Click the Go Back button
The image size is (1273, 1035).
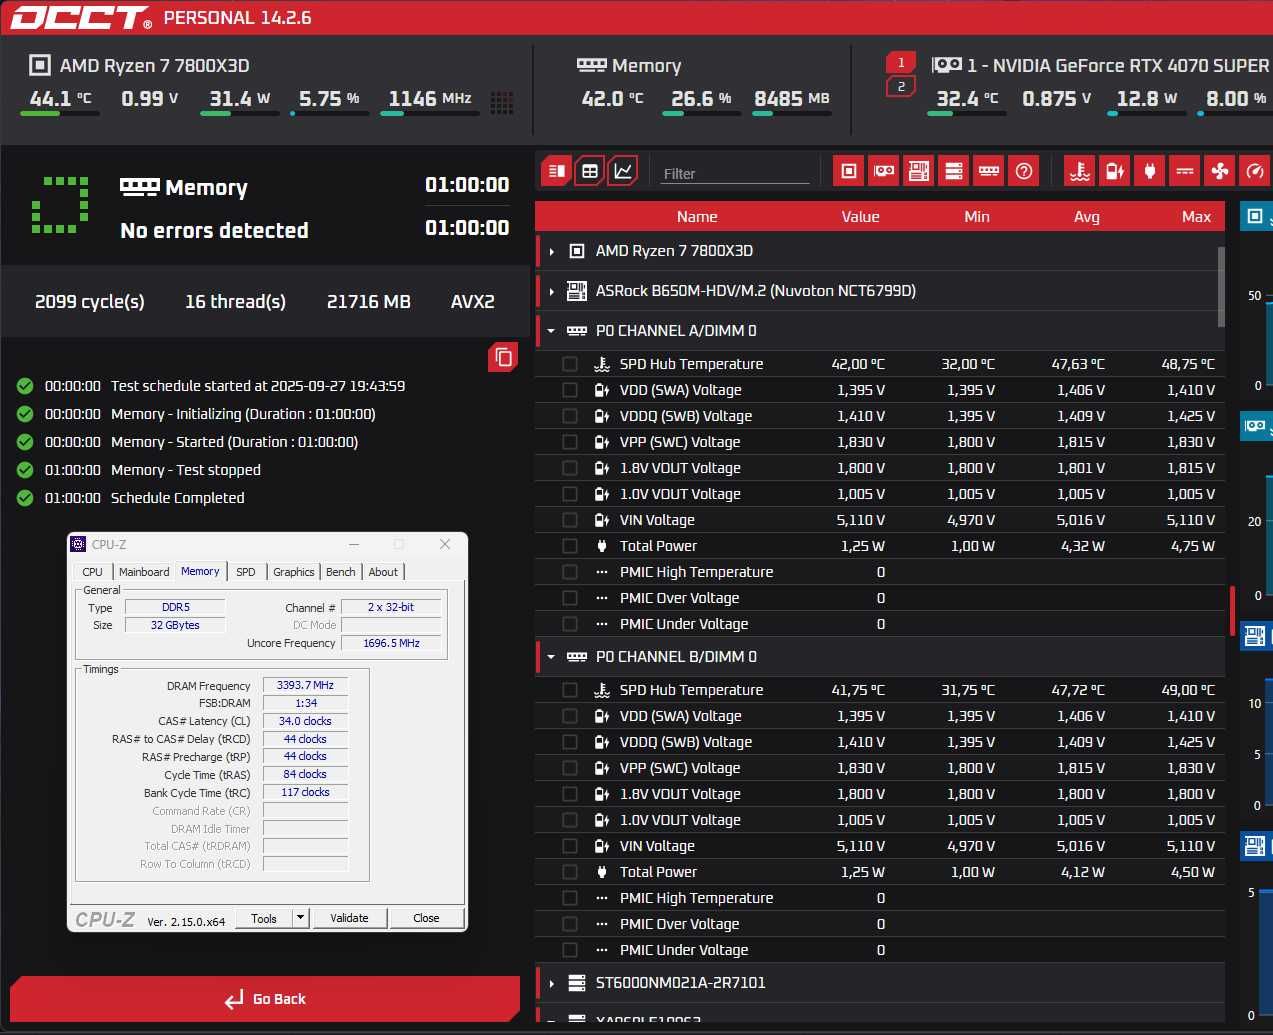[265, 999]
